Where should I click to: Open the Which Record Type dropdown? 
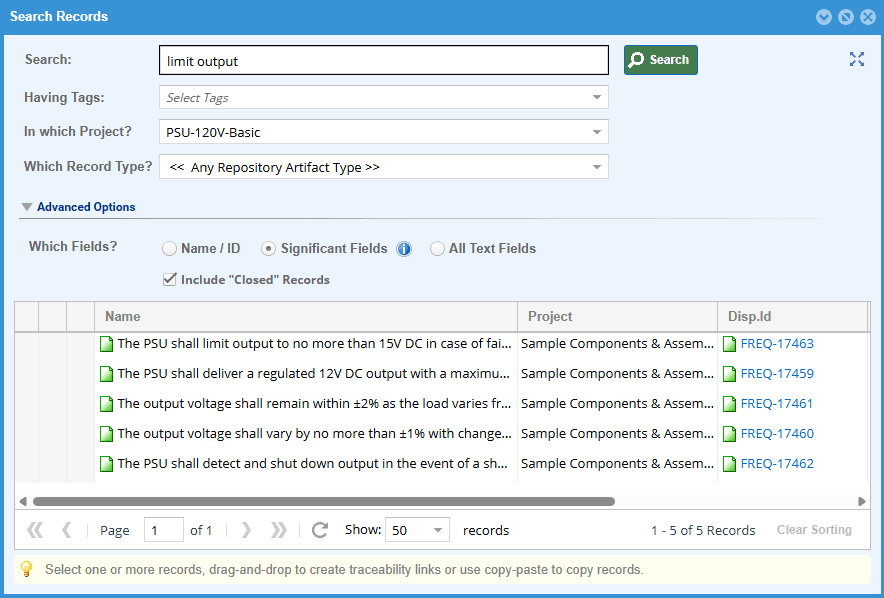click(x=597, y=167)
